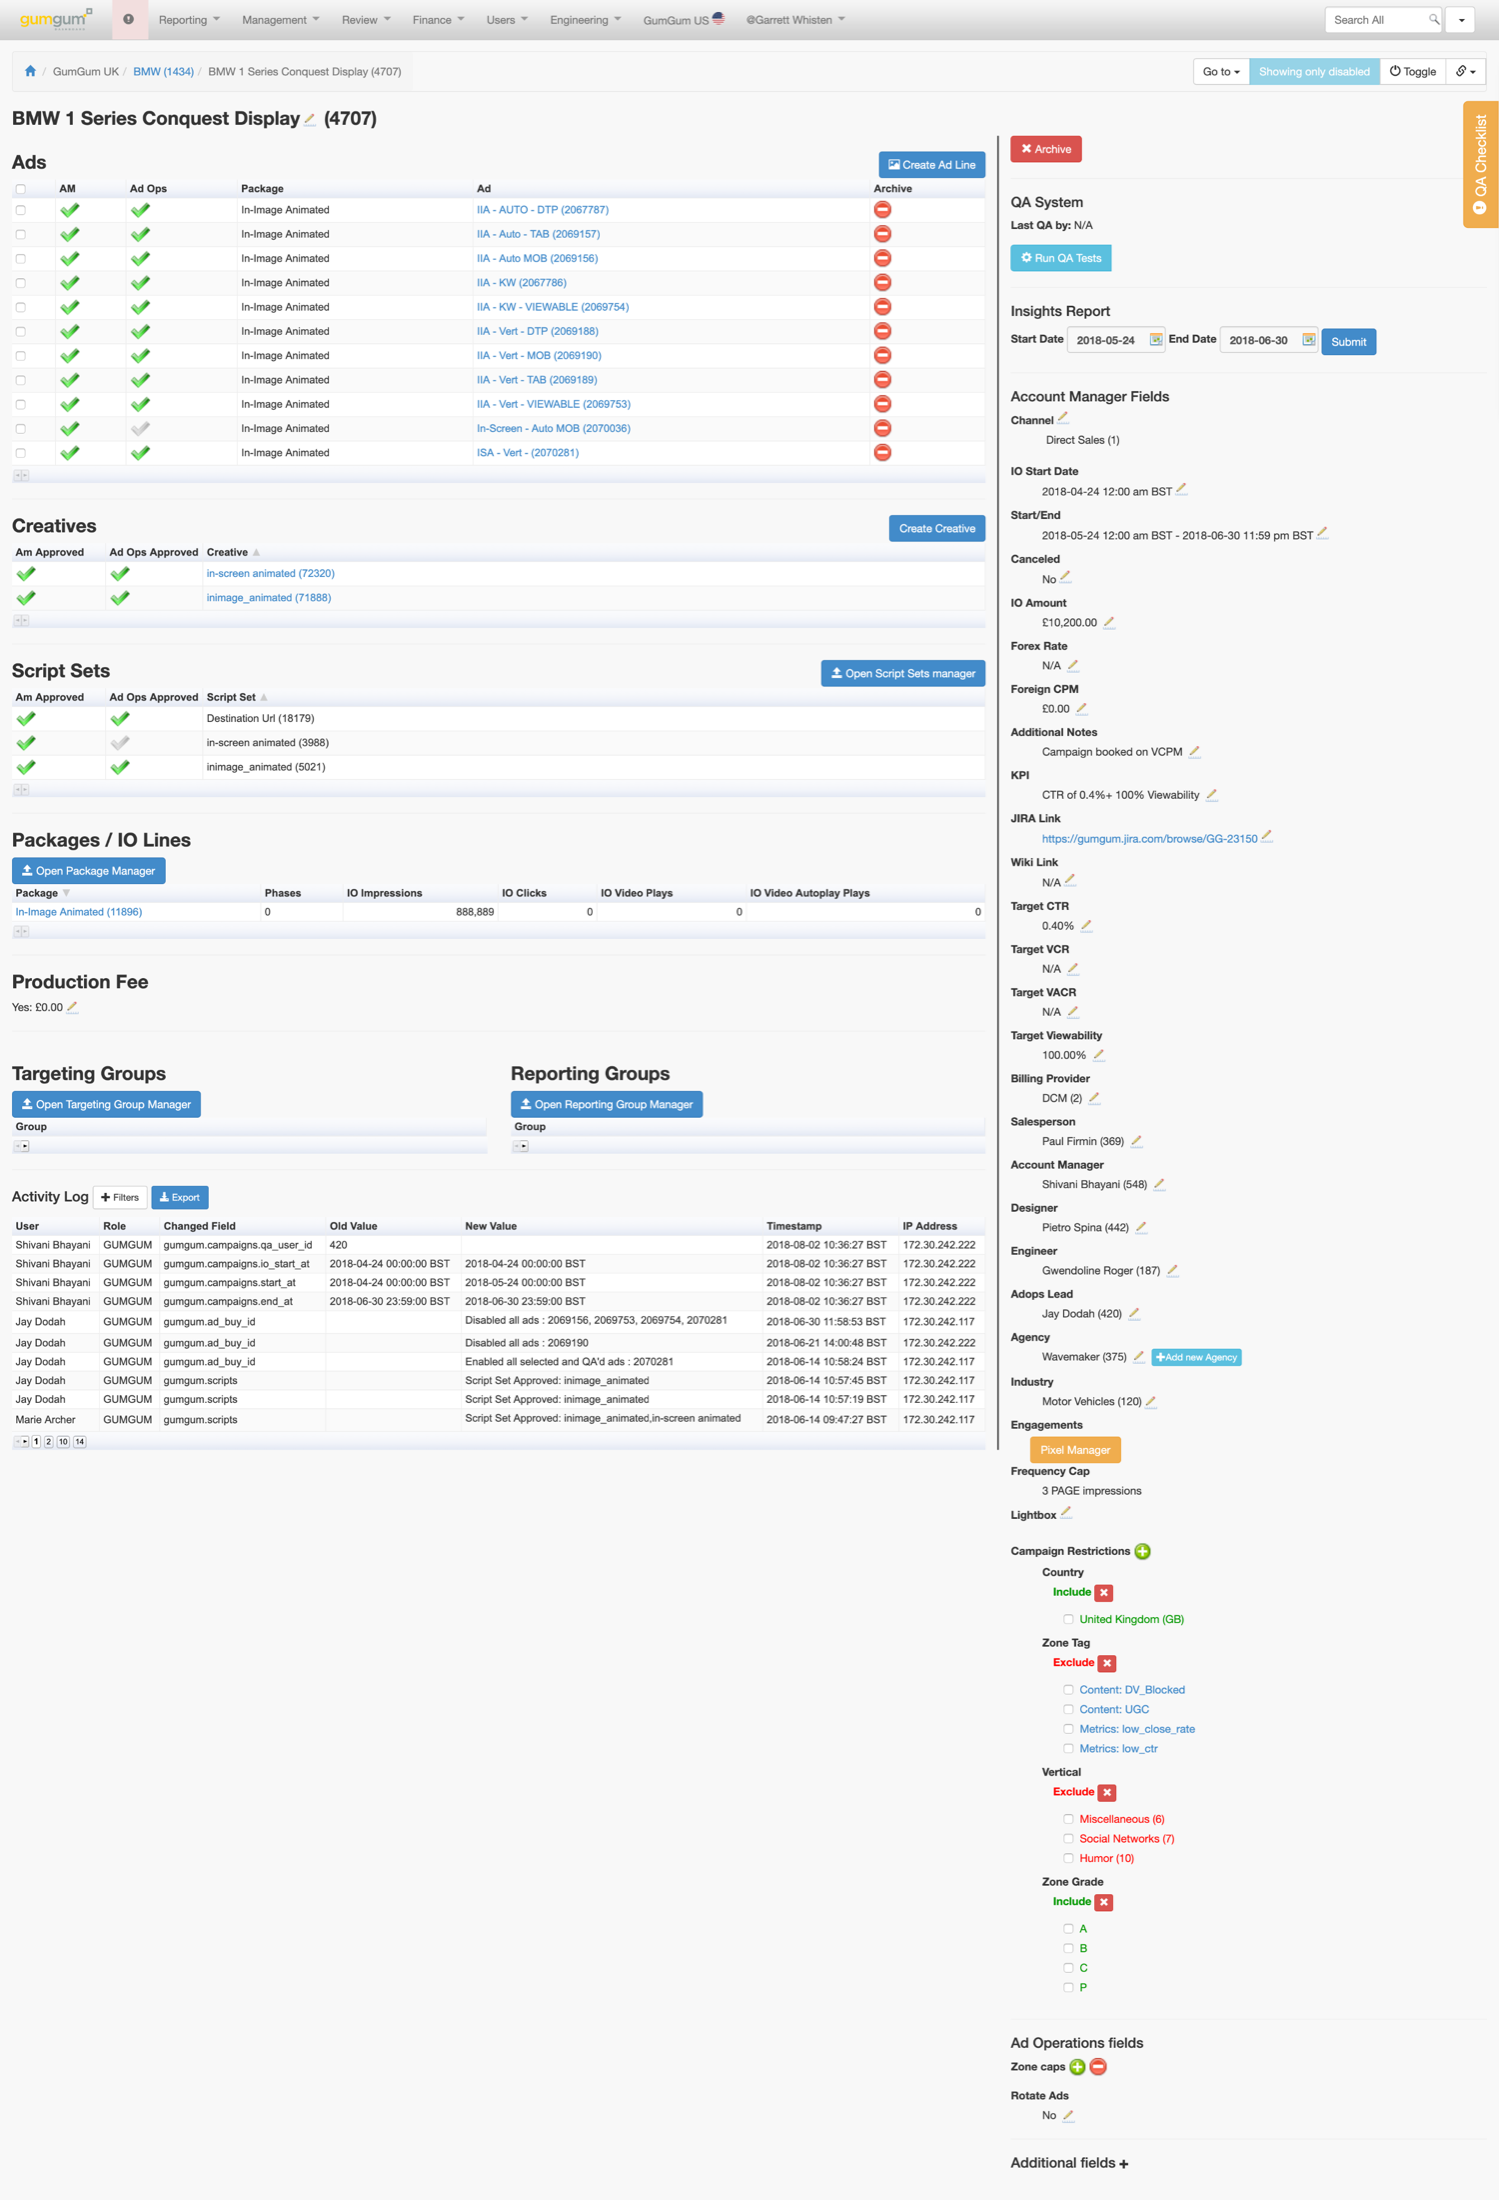Toggle Ad Ops approval for In-Screen Auto MOB
Image resolution: width=1499 pixels, height=2200 pixels.
pos(140,428)
